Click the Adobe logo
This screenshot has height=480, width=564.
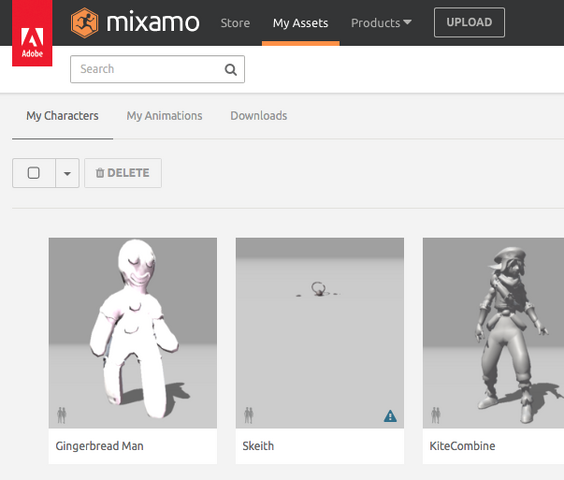32,33
